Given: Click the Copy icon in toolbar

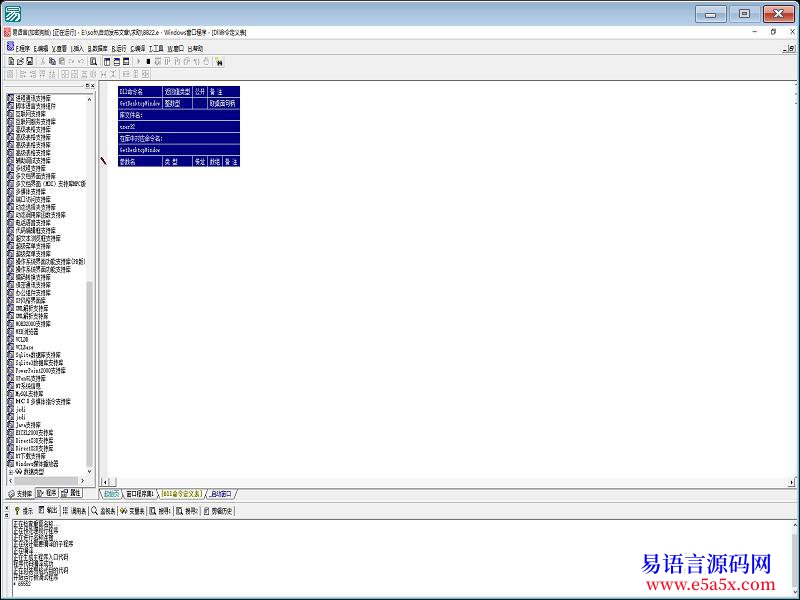Looking at the screenshot, I should [52, 61].
